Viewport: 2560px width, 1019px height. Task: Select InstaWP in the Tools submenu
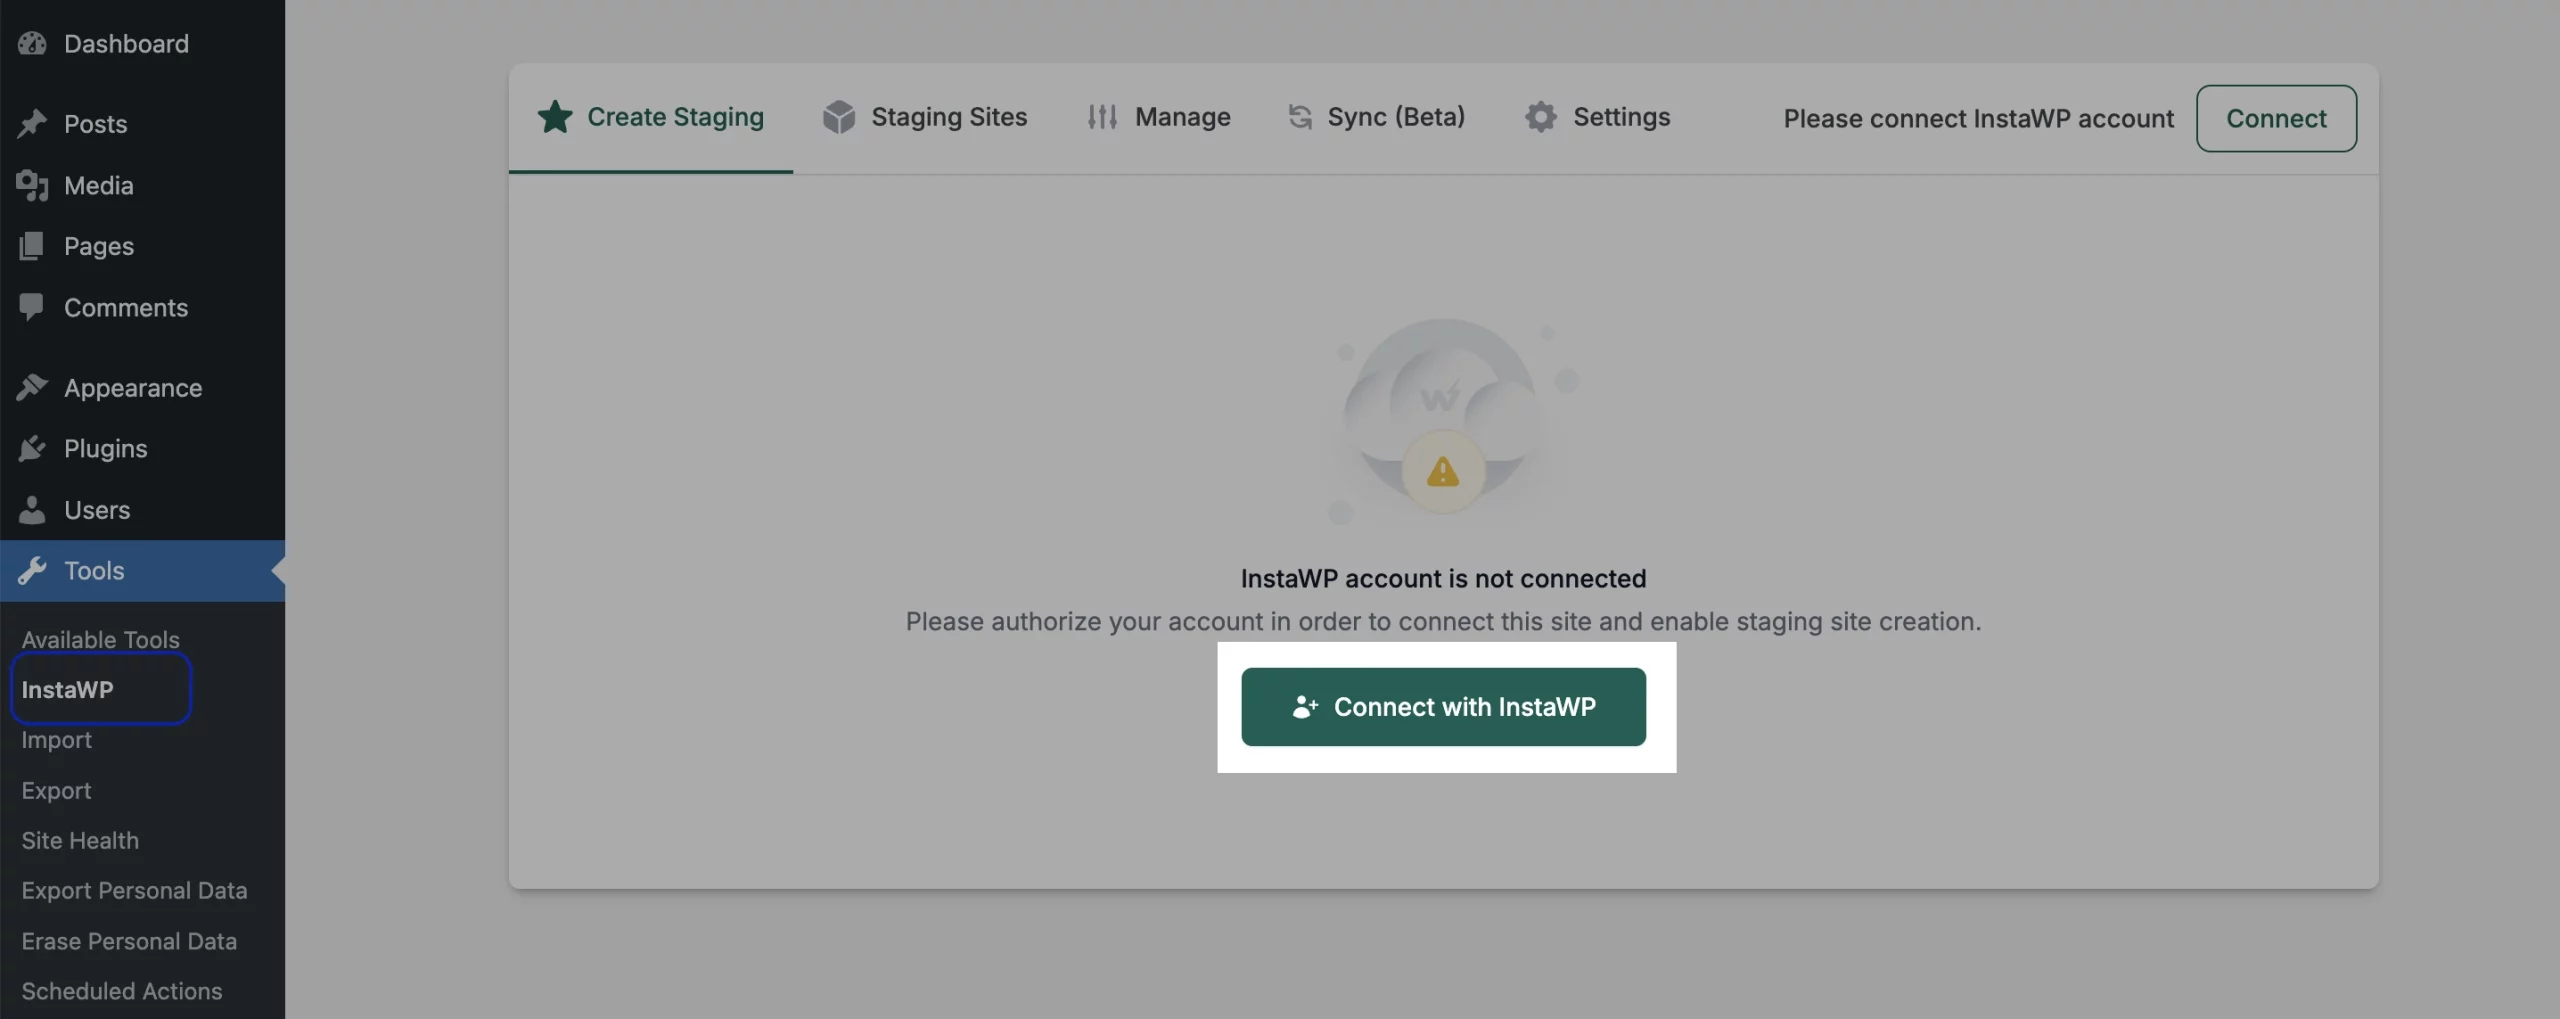pos(67,689)
